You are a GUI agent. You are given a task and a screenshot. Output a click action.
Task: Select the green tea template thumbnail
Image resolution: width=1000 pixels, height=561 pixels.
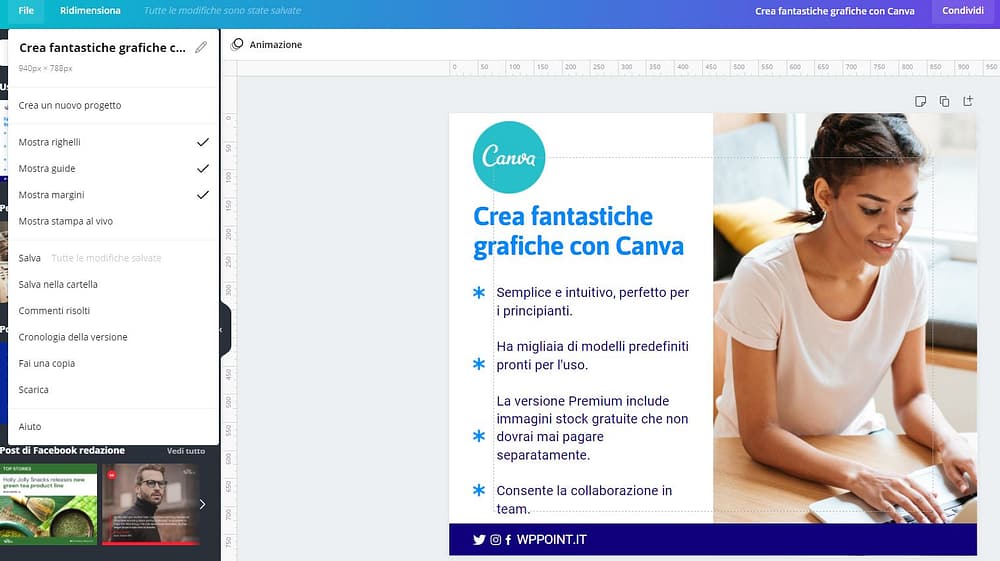(x=48, y=504)
